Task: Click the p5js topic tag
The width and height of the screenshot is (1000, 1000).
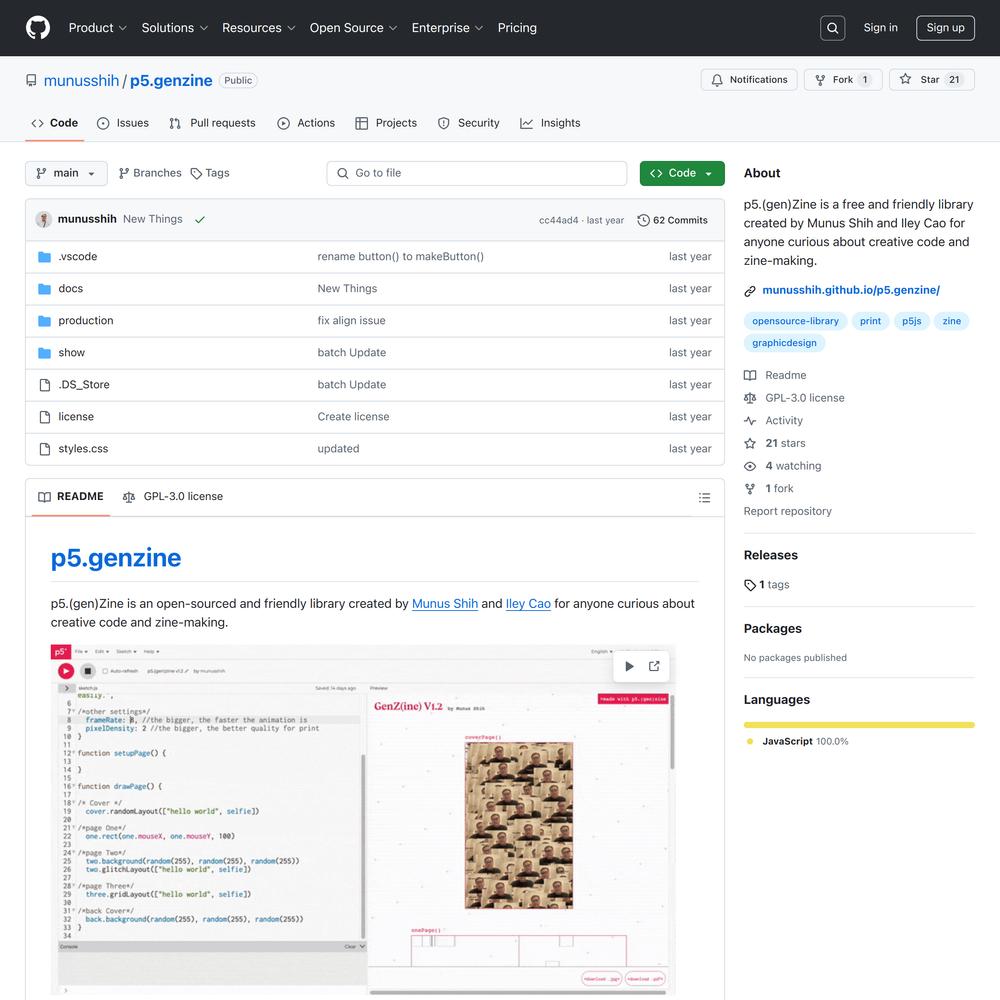Action: click(911, 321)
